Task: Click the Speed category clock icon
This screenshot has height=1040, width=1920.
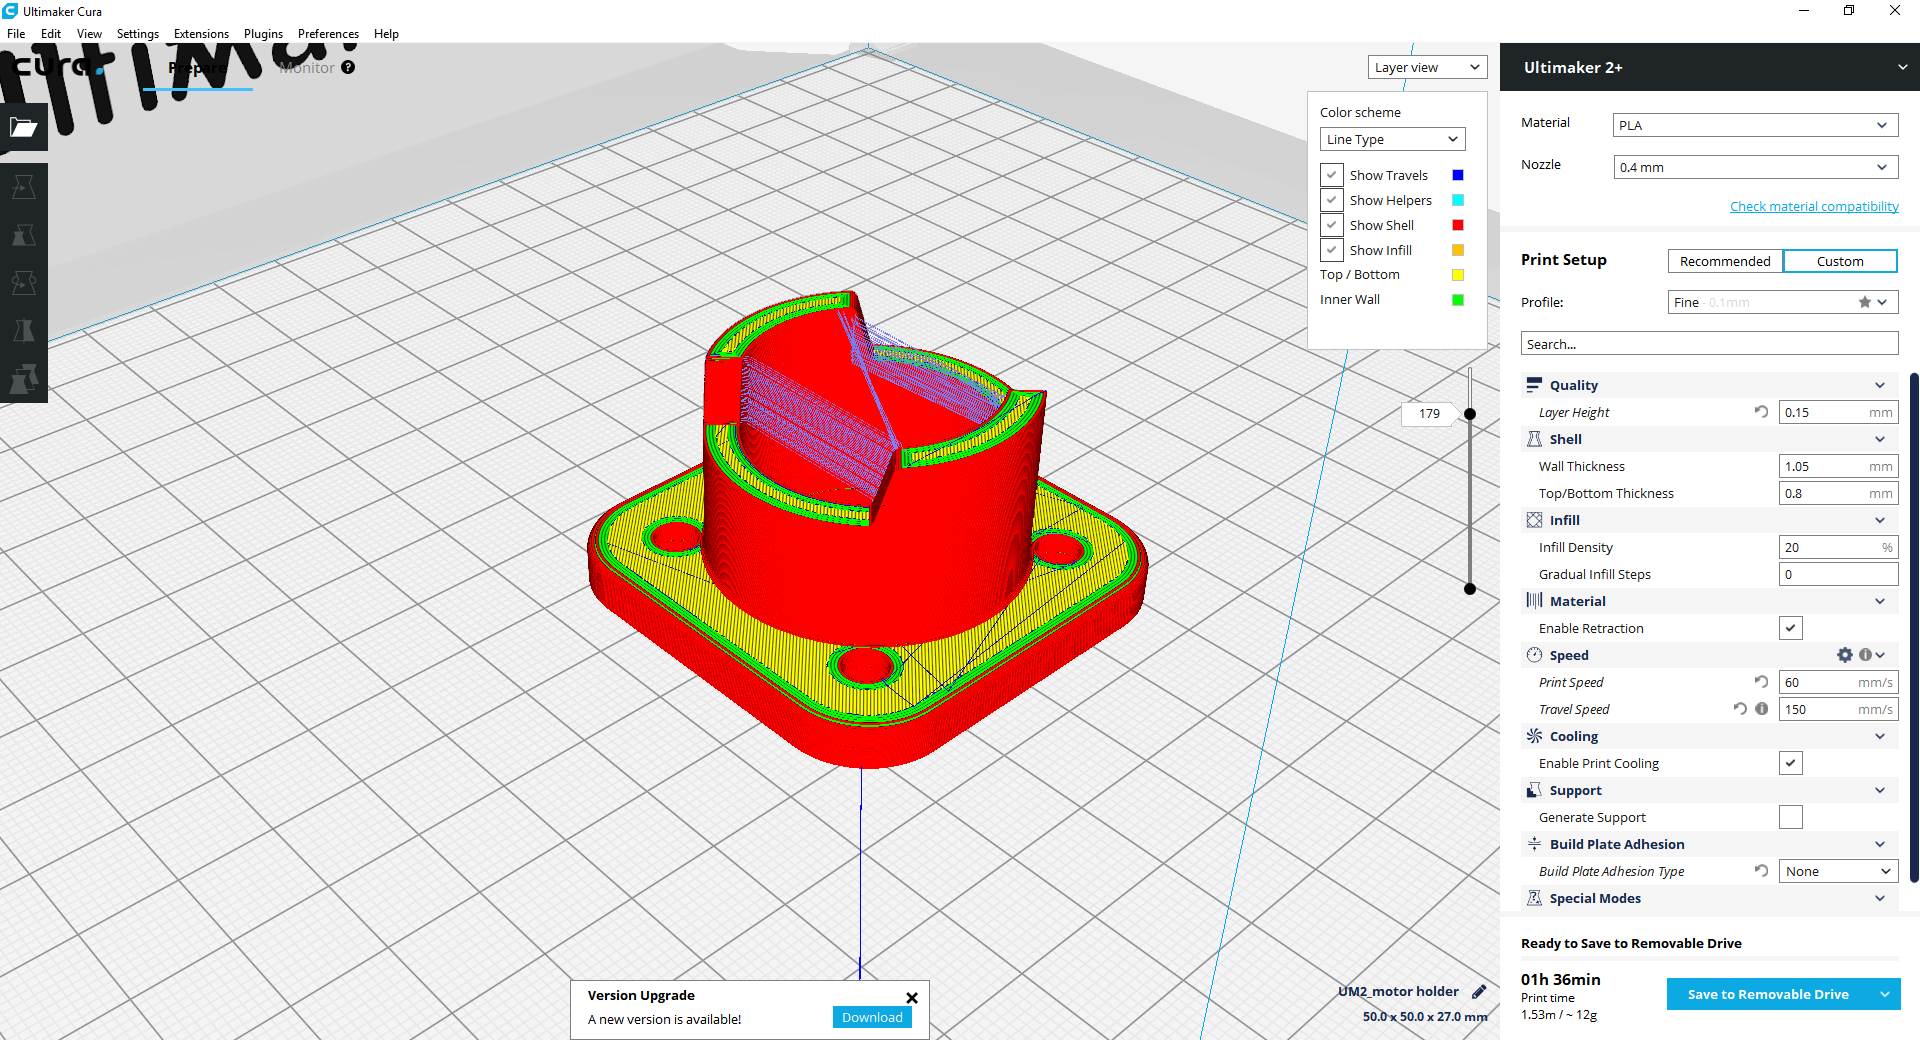Action: pos(1534,655)
